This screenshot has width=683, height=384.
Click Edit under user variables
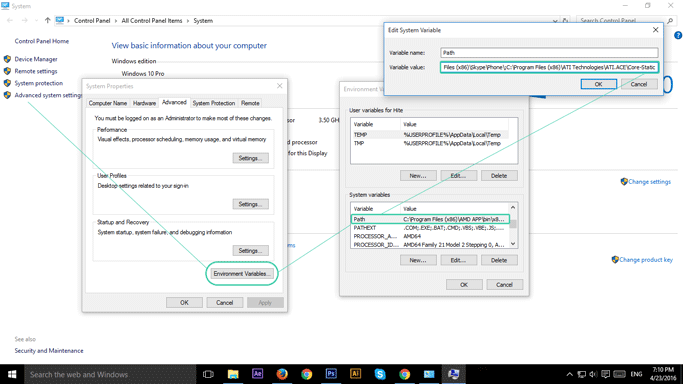tap(458, 176)
